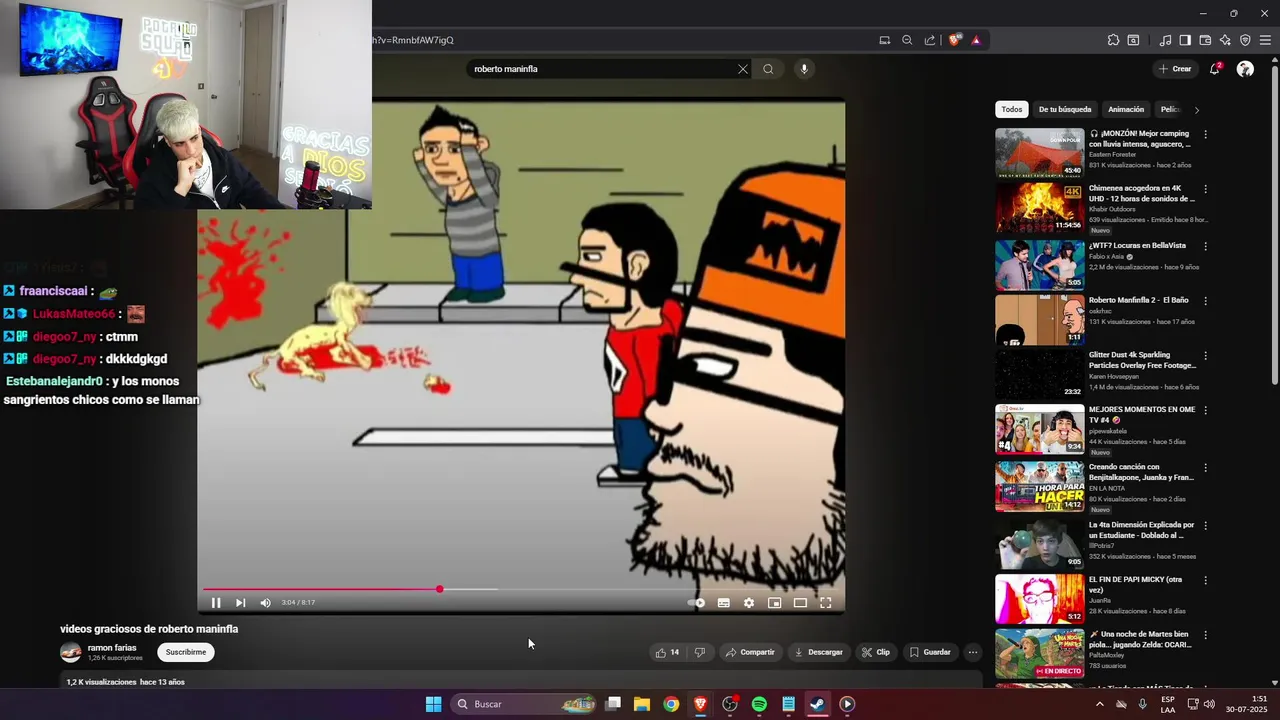This screenshot has height=720, width=1280.
Task: Click the zoom magnifier in address bar
Action: tap(907, 40)
